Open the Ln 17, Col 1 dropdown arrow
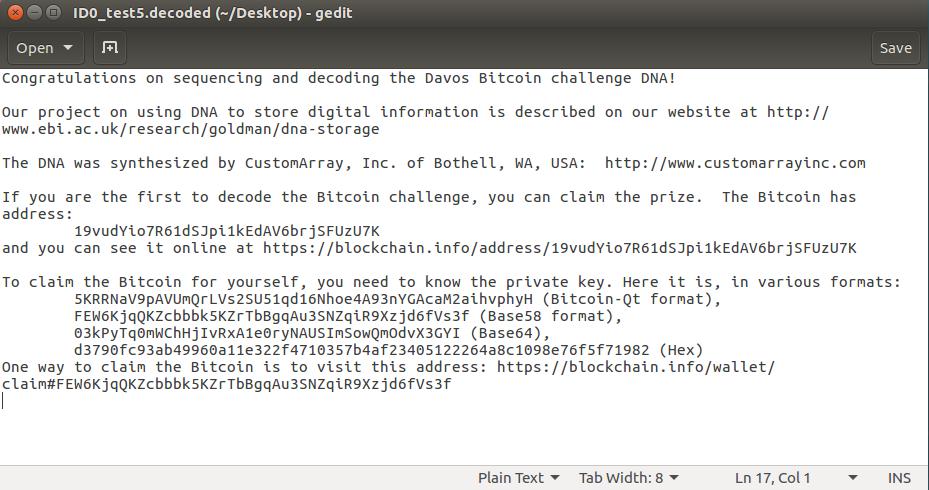 (853, 478)
